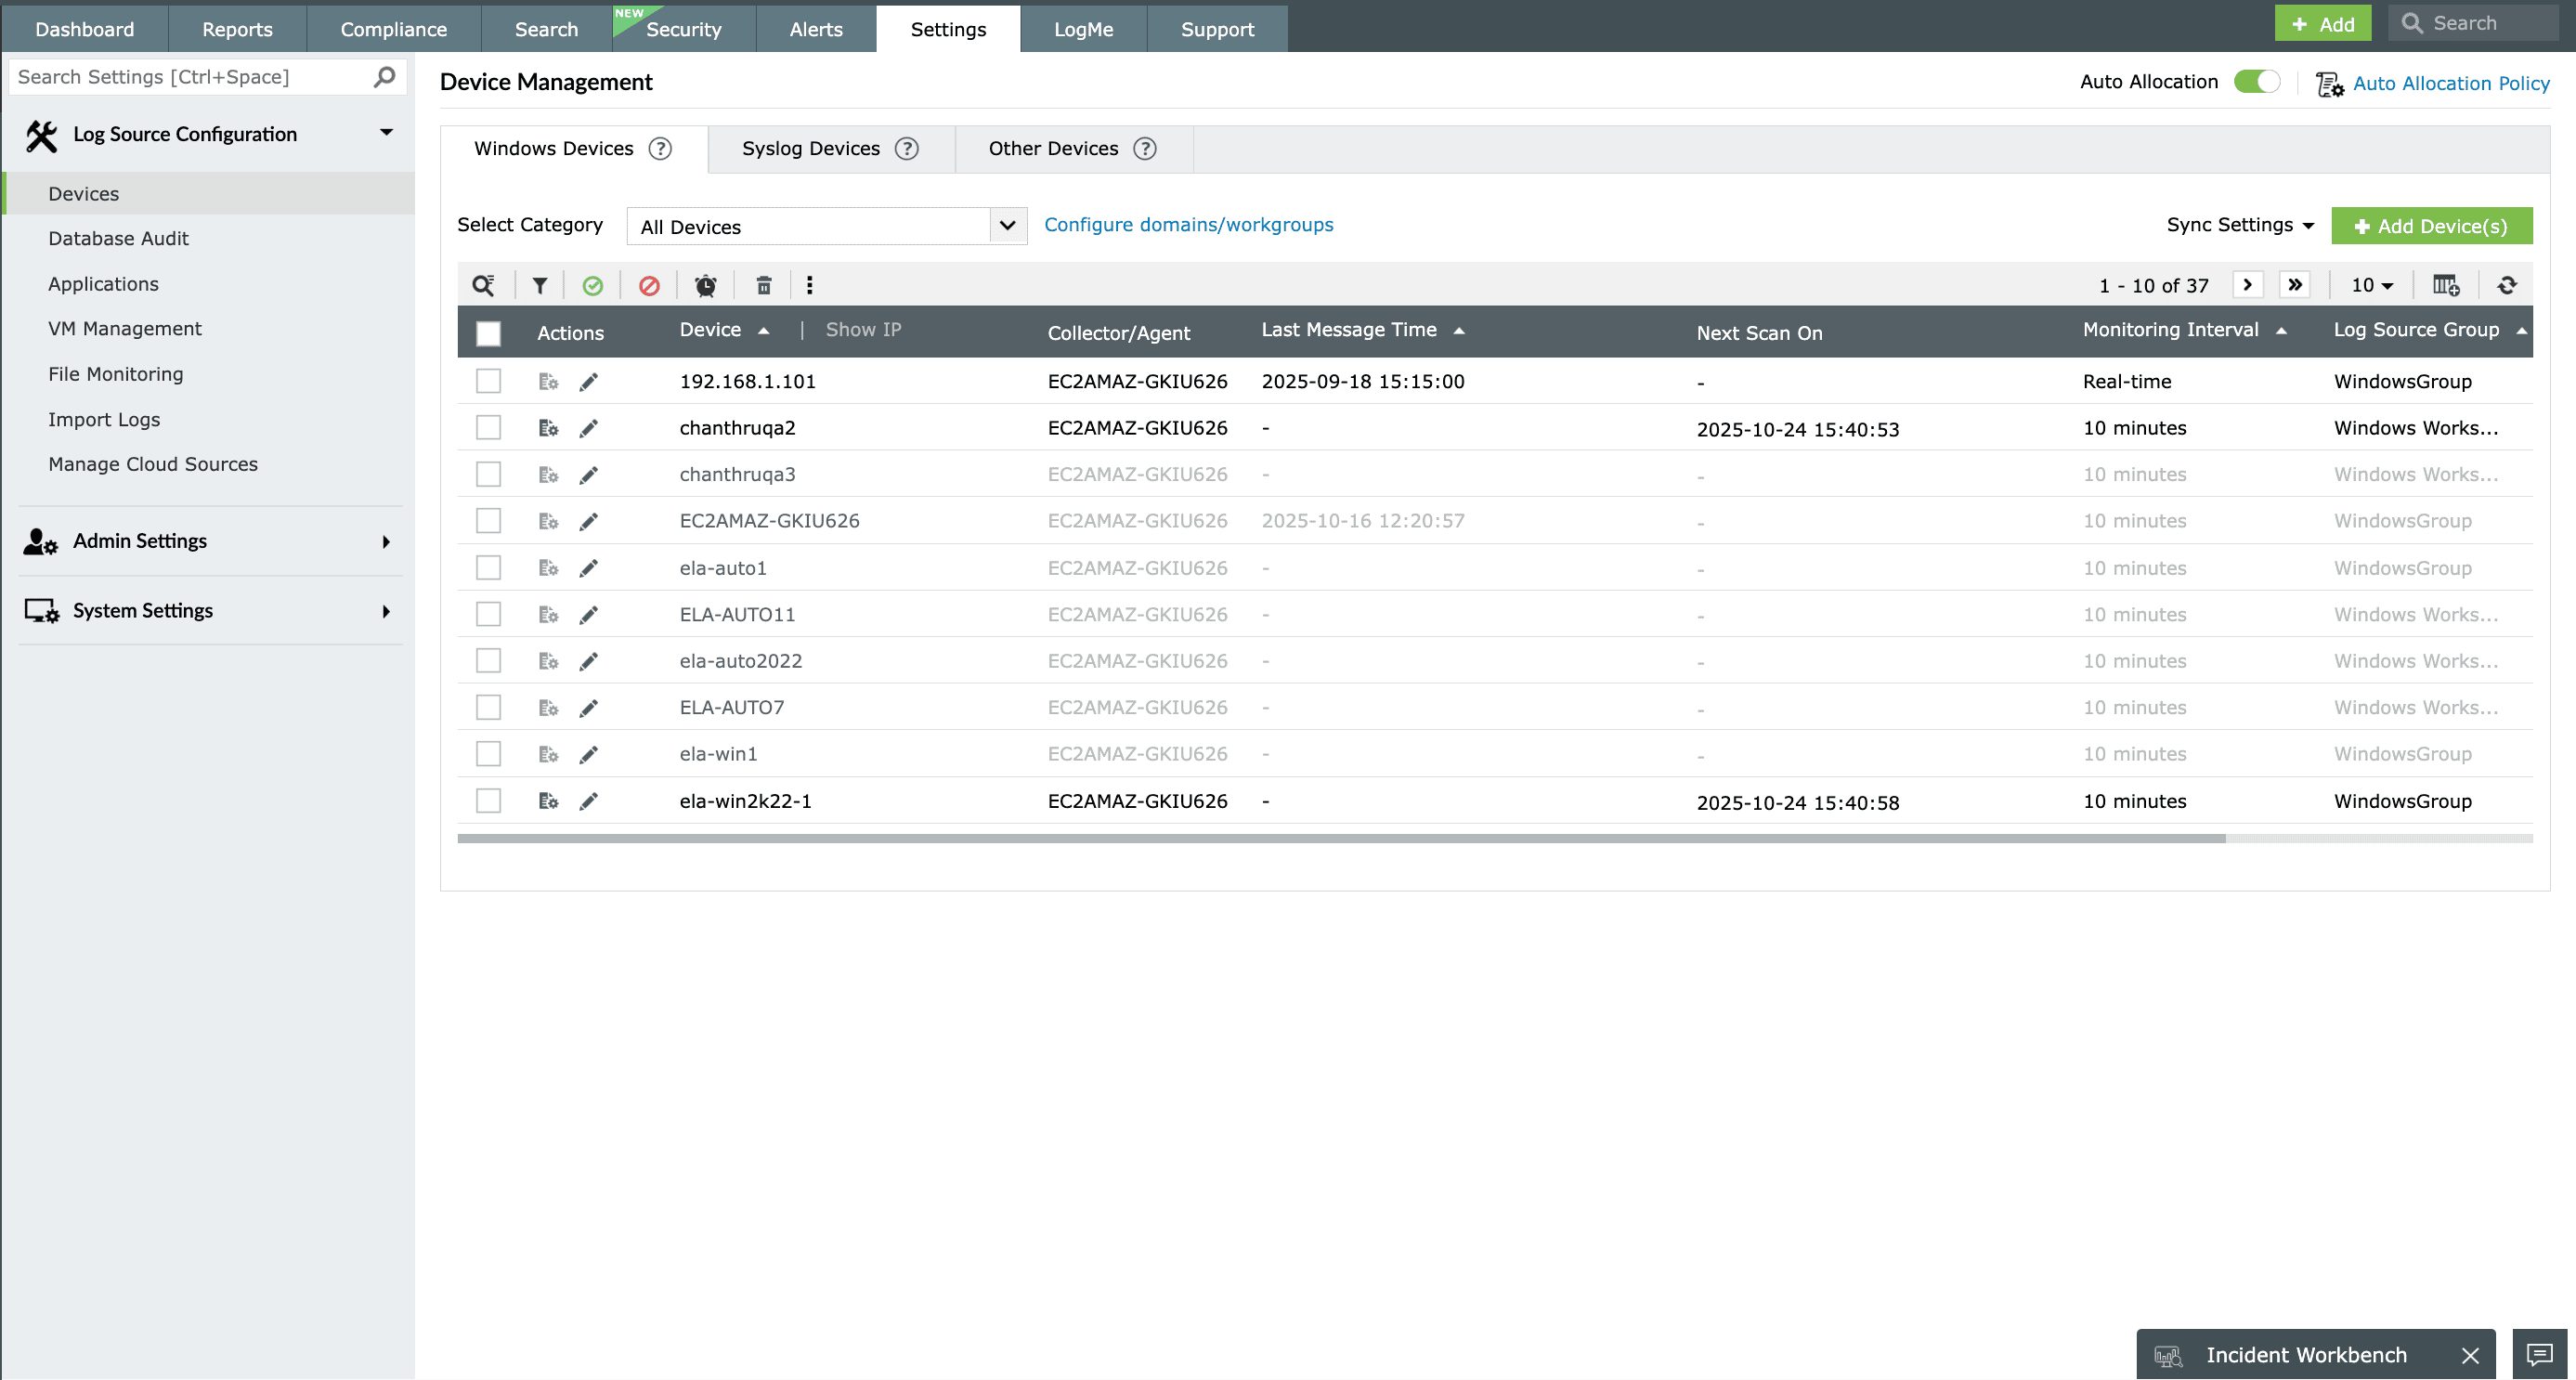Open the page size dropdown showing 10
Image resolution: width=2576 pixels, height=1380 pixels.
(2371, 285)
